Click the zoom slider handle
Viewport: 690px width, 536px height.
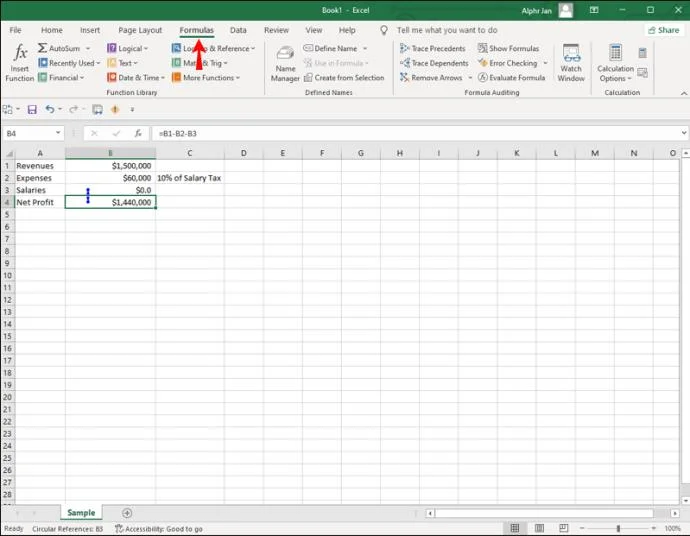click(618, 528)
